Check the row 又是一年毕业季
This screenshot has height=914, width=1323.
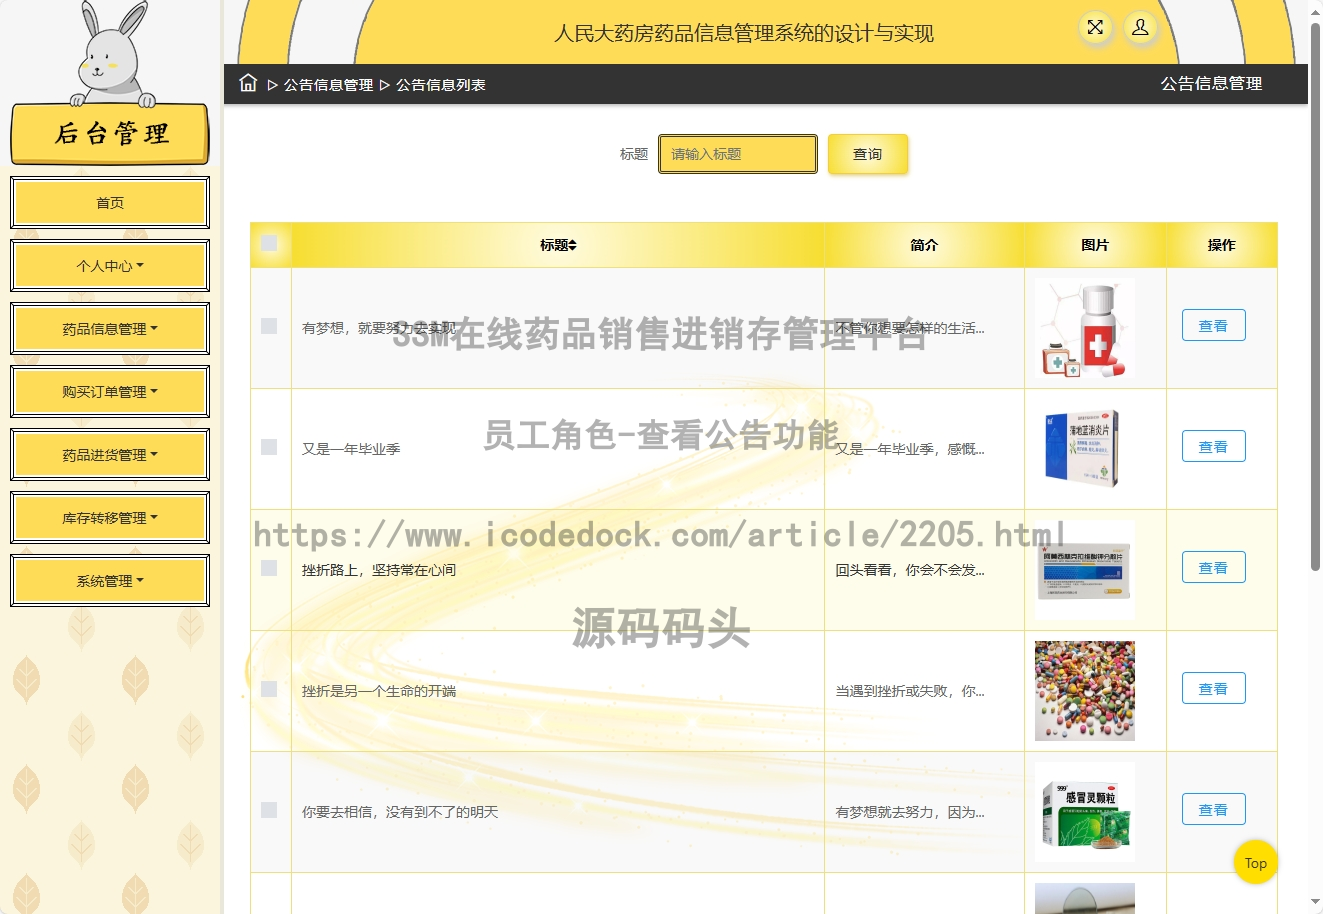coord(269,447)
